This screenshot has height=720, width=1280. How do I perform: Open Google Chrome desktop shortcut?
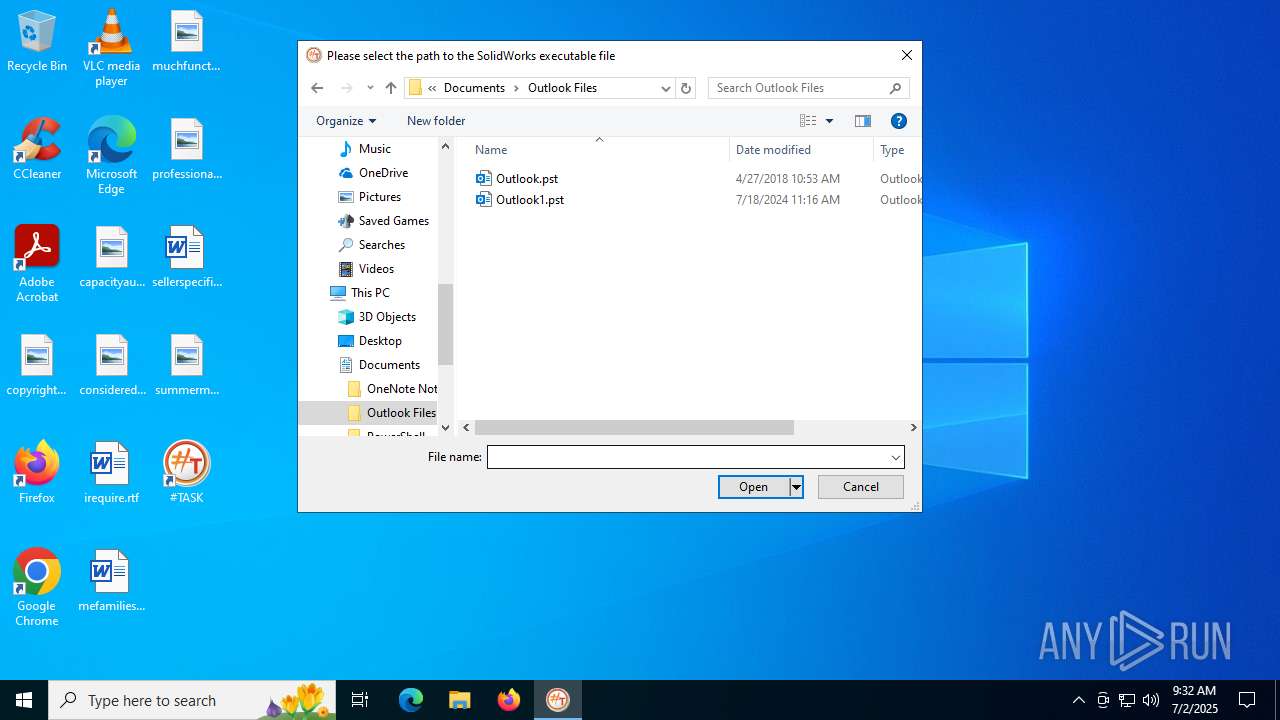tap(37, 588)
